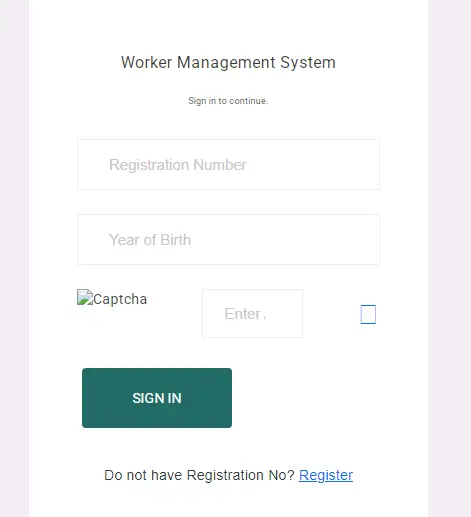Follow the underlined Register hyperlink
The width and height of the screenshot is (471, 517).
pos(326,475)
